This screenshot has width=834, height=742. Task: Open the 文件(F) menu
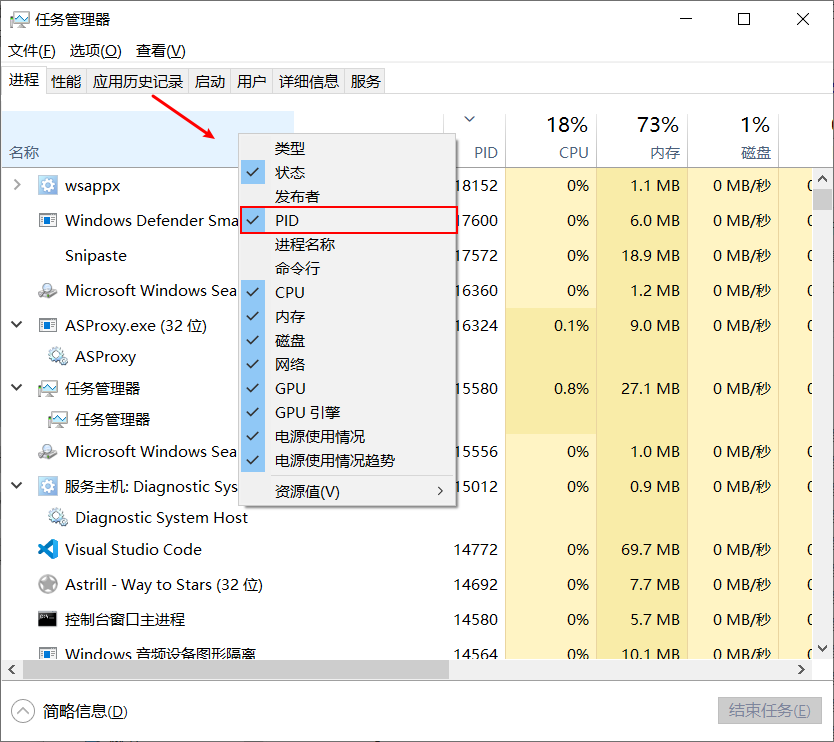[32, 51]
